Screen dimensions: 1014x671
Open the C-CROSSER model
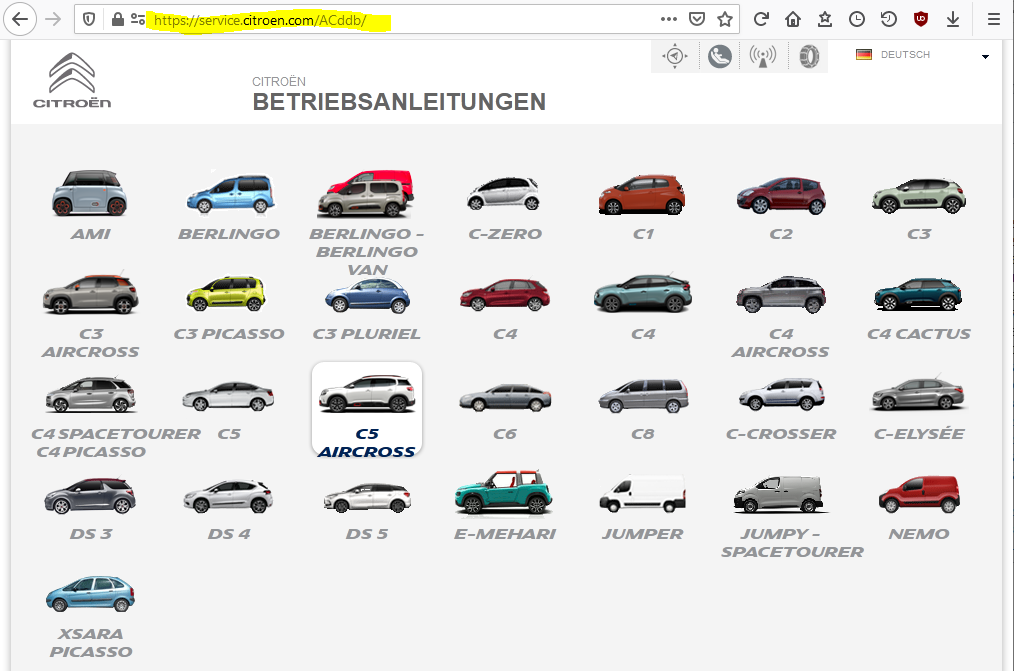(x=781, y=409)
